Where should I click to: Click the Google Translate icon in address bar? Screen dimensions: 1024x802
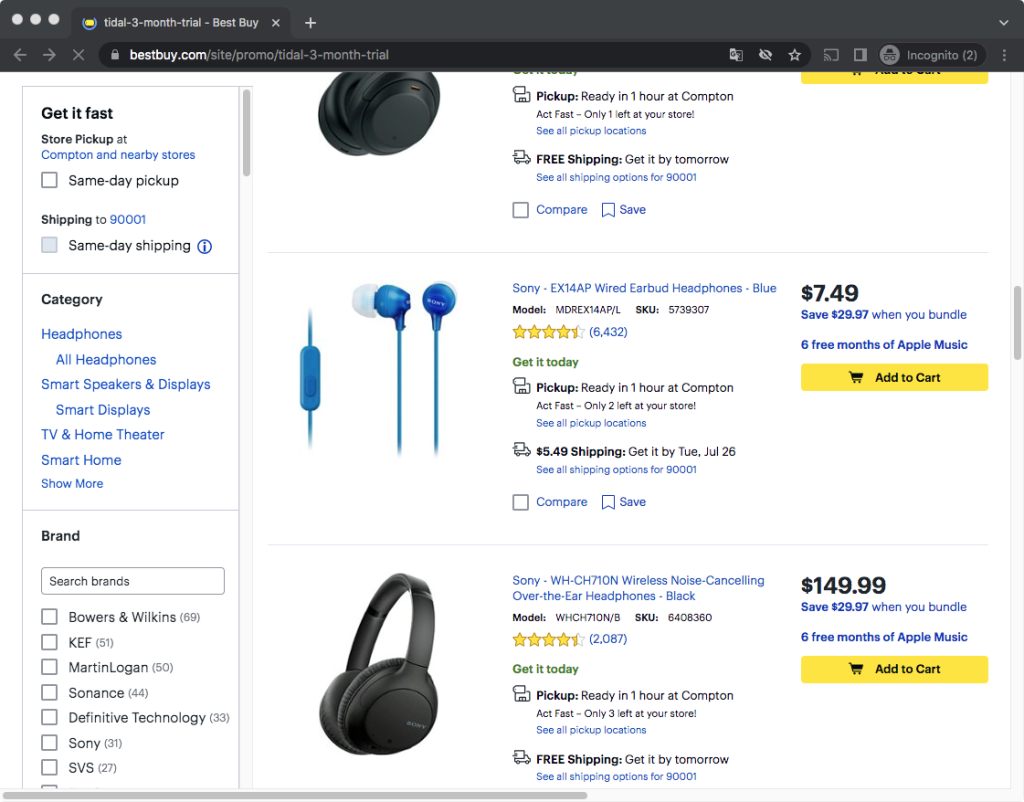(737, 55)
